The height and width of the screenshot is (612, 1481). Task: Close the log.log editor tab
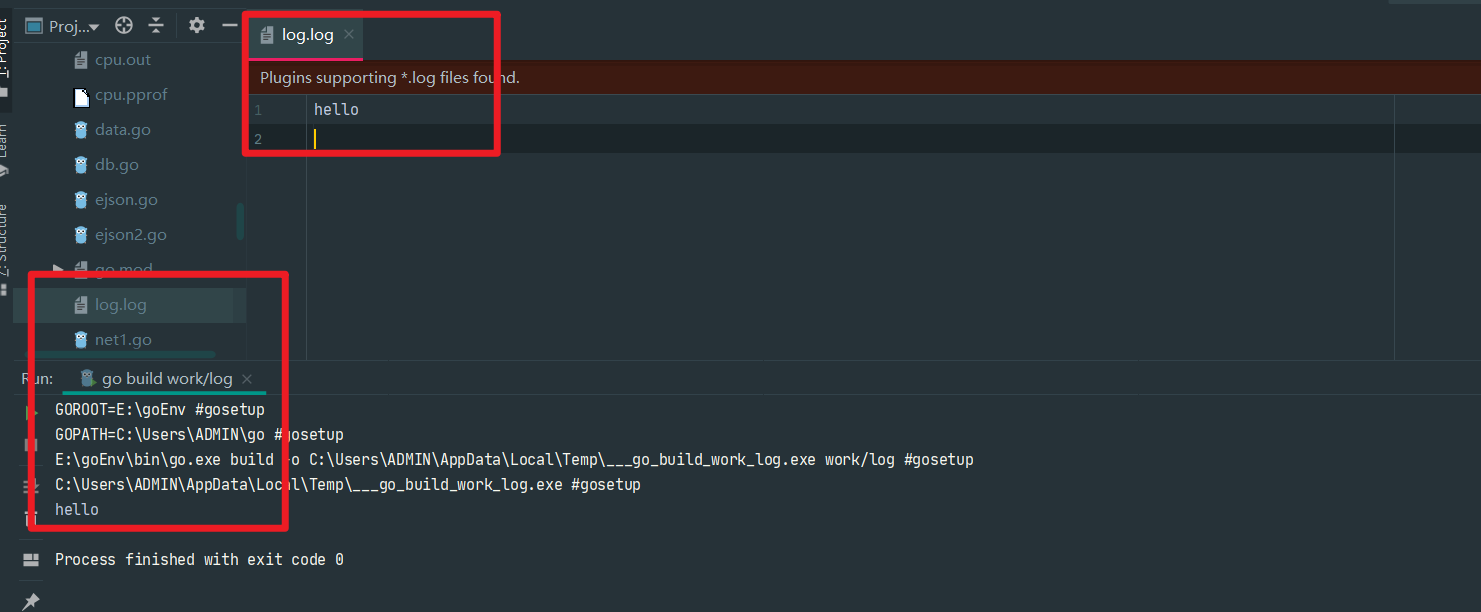(349, 34)
